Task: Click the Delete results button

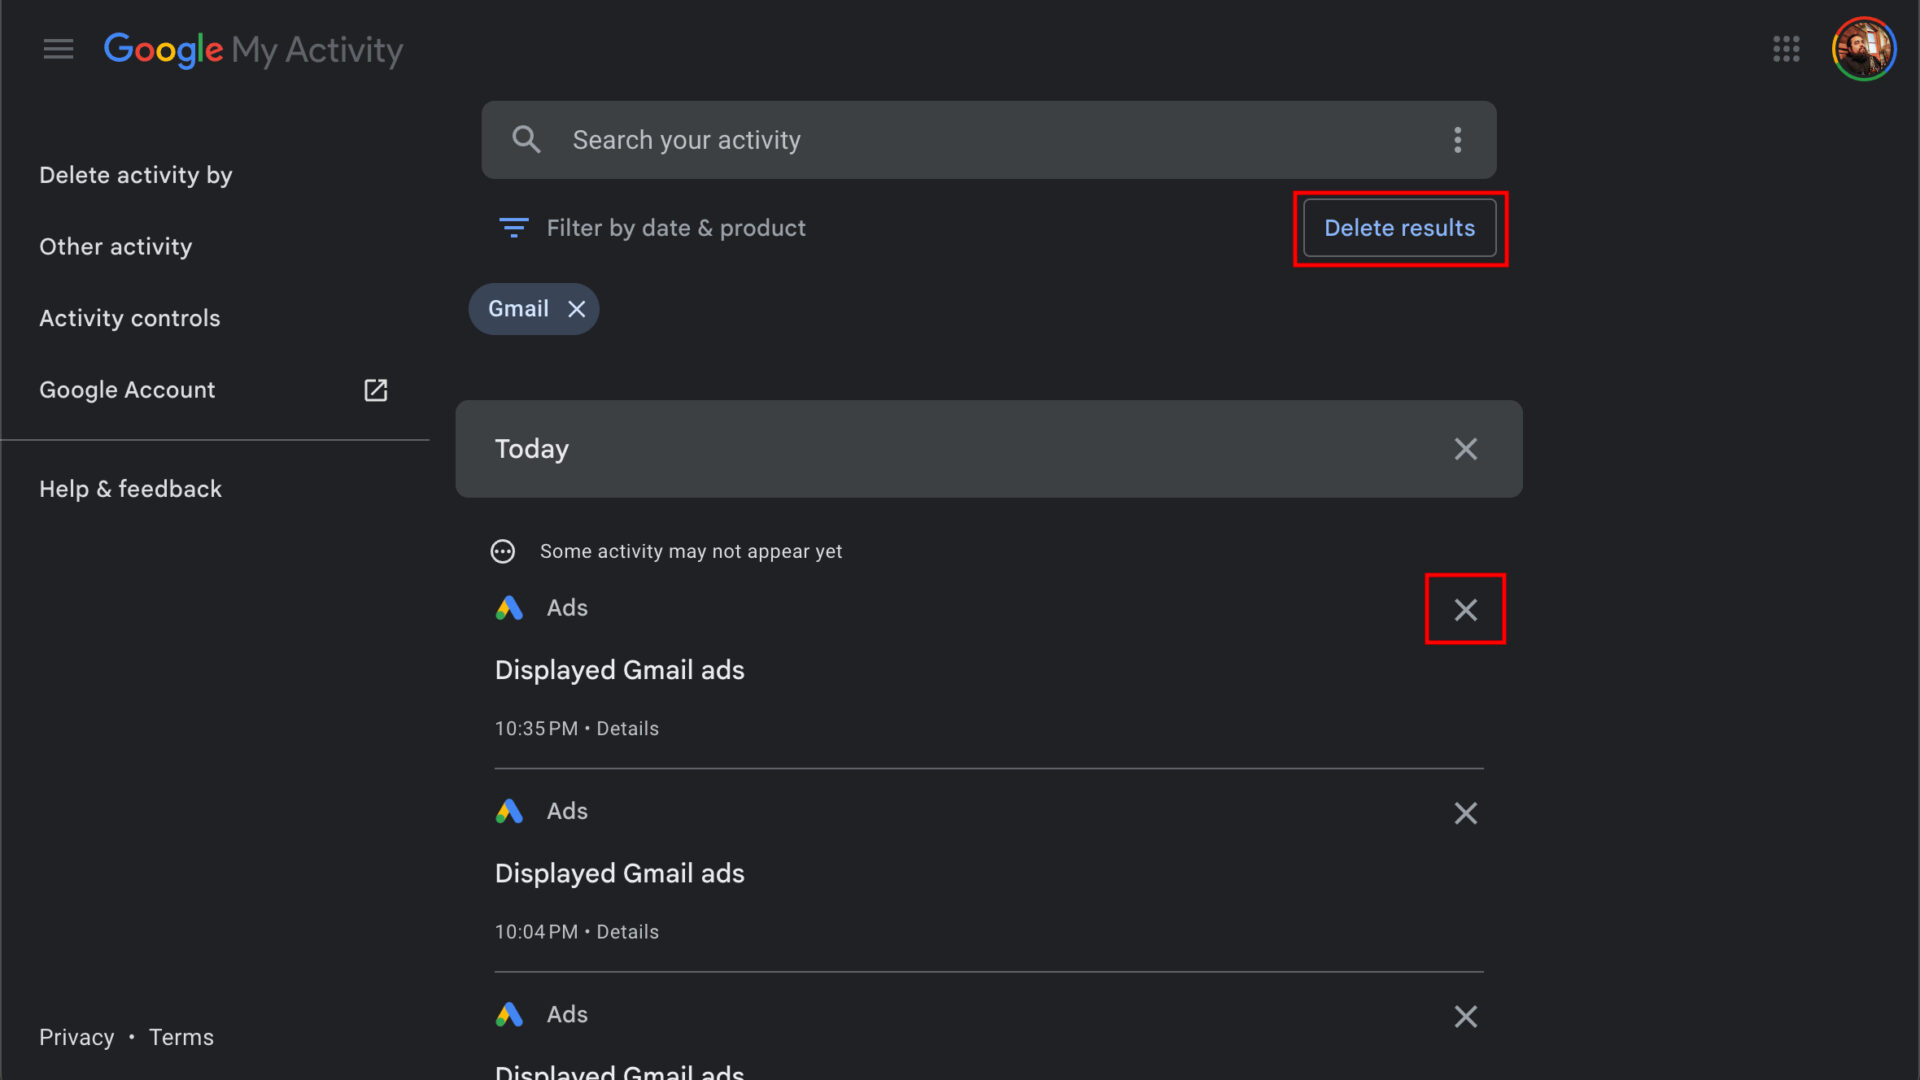Action: 1399,228
